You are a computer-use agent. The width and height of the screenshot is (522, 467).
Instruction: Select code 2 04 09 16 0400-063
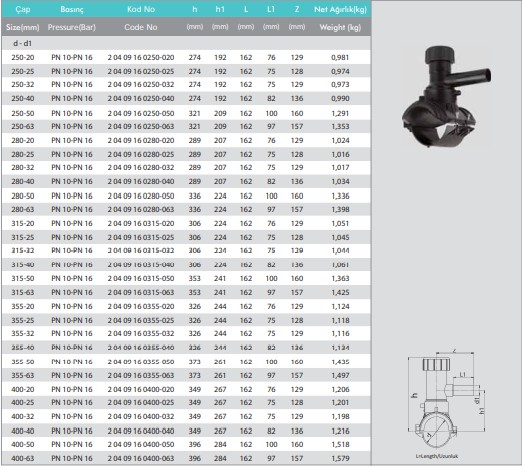(141, 458)
